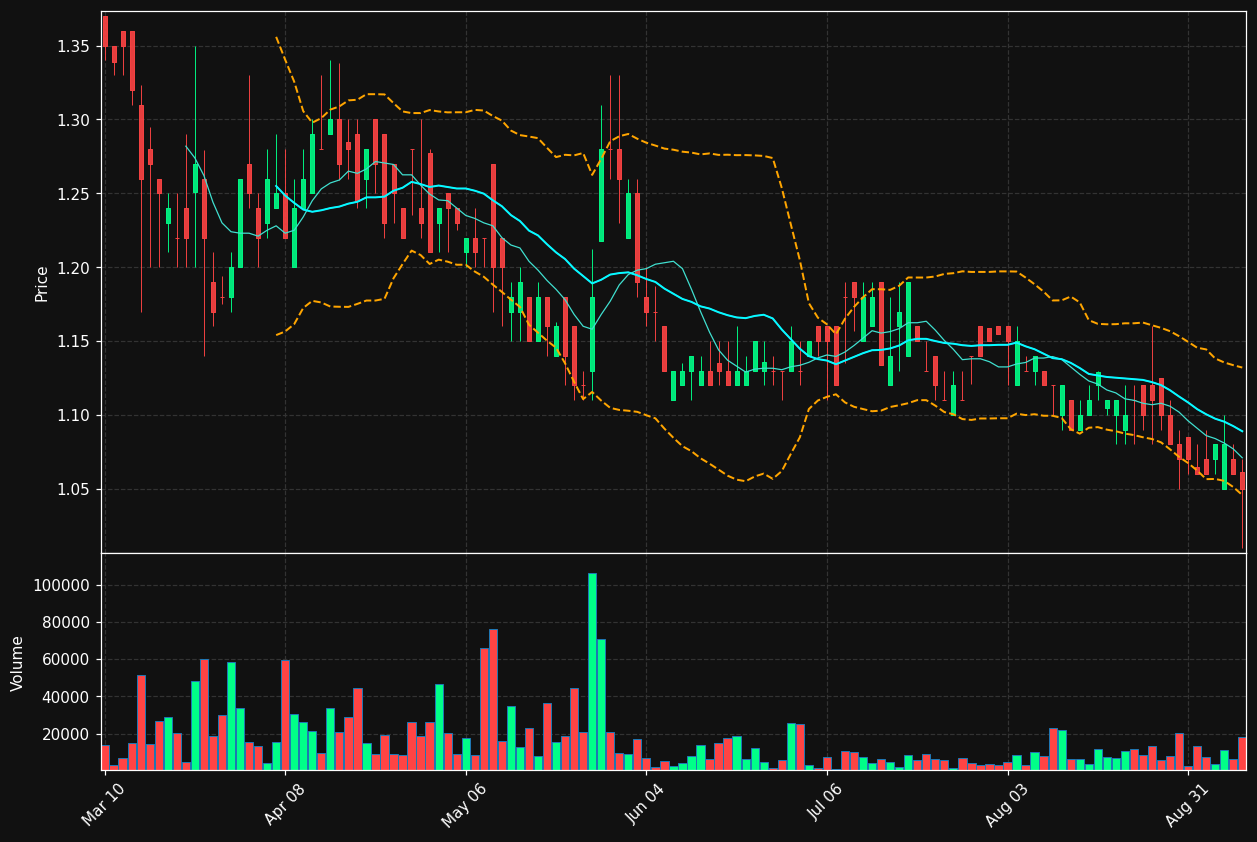
Task: Click the Mar 10 date label
Action: pos(103,804)
